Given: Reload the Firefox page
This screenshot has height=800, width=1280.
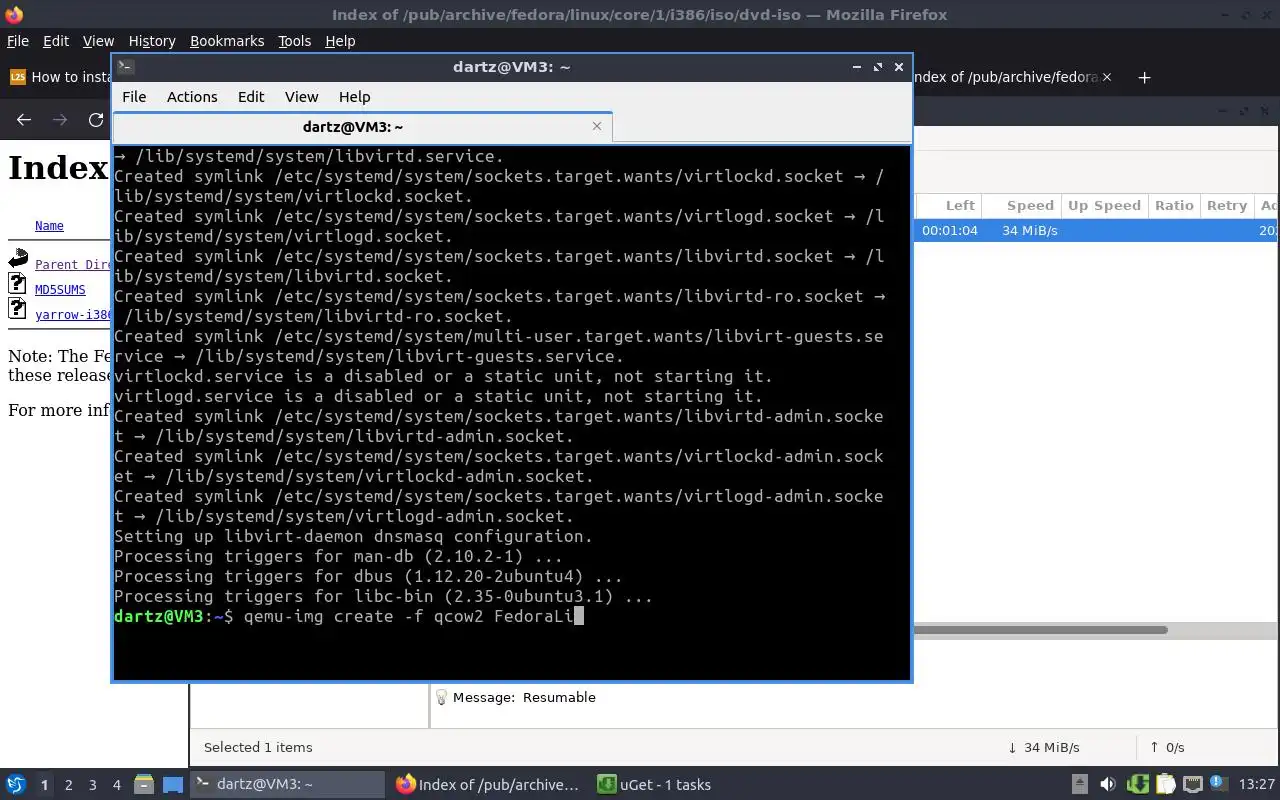Looking at the screenshot, I should pyautogui.click(x=96, y=120).
